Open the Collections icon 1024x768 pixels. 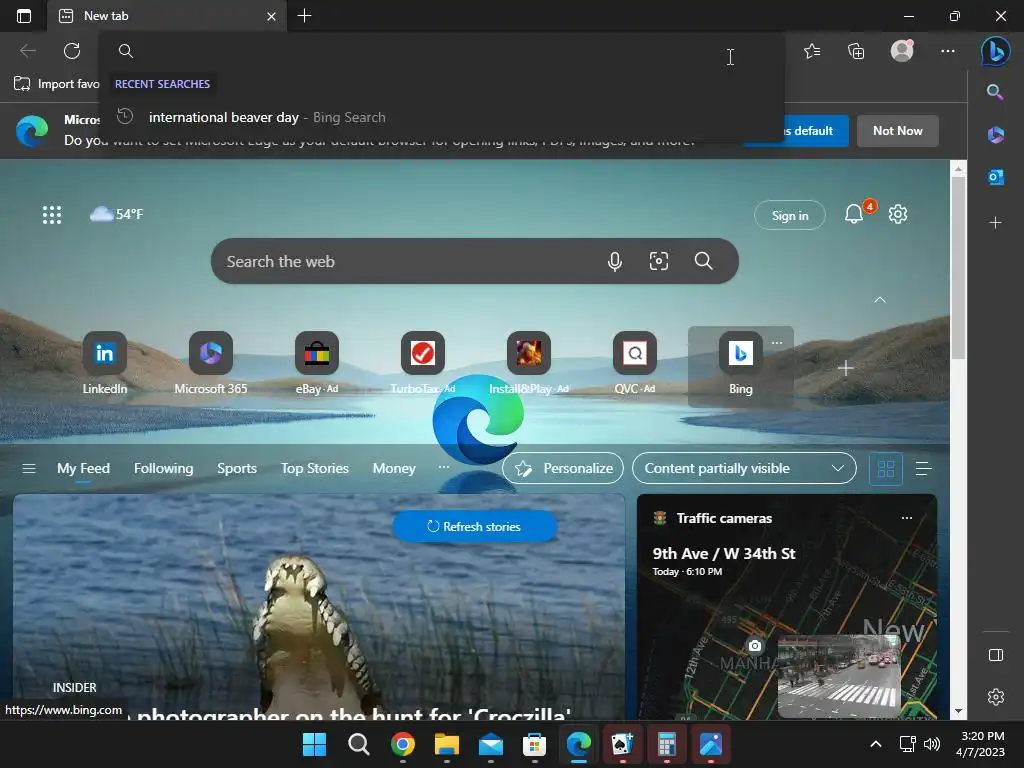(x=856, y=51)
